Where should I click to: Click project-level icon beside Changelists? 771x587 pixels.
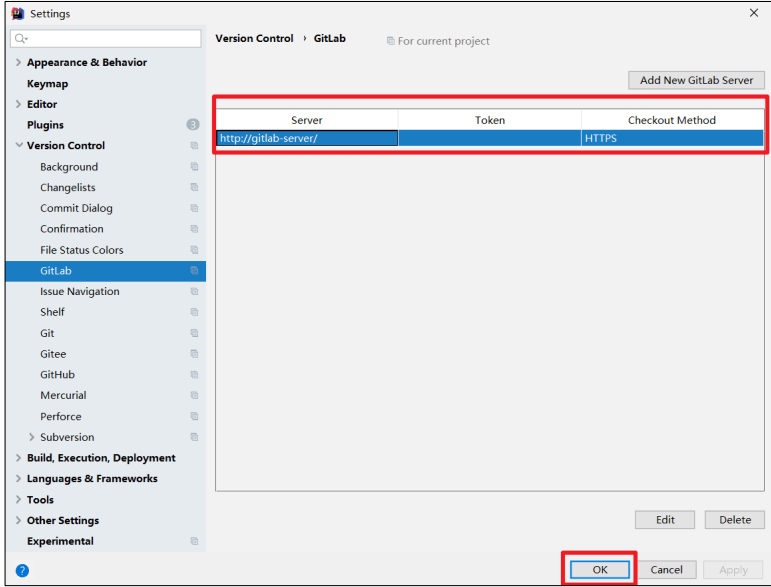pyautogui.click(x=194, y=187)
